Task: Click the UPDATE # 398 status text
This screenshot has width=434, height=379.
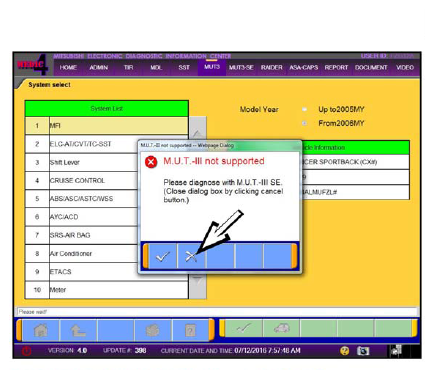Action: tap(125, 351)
